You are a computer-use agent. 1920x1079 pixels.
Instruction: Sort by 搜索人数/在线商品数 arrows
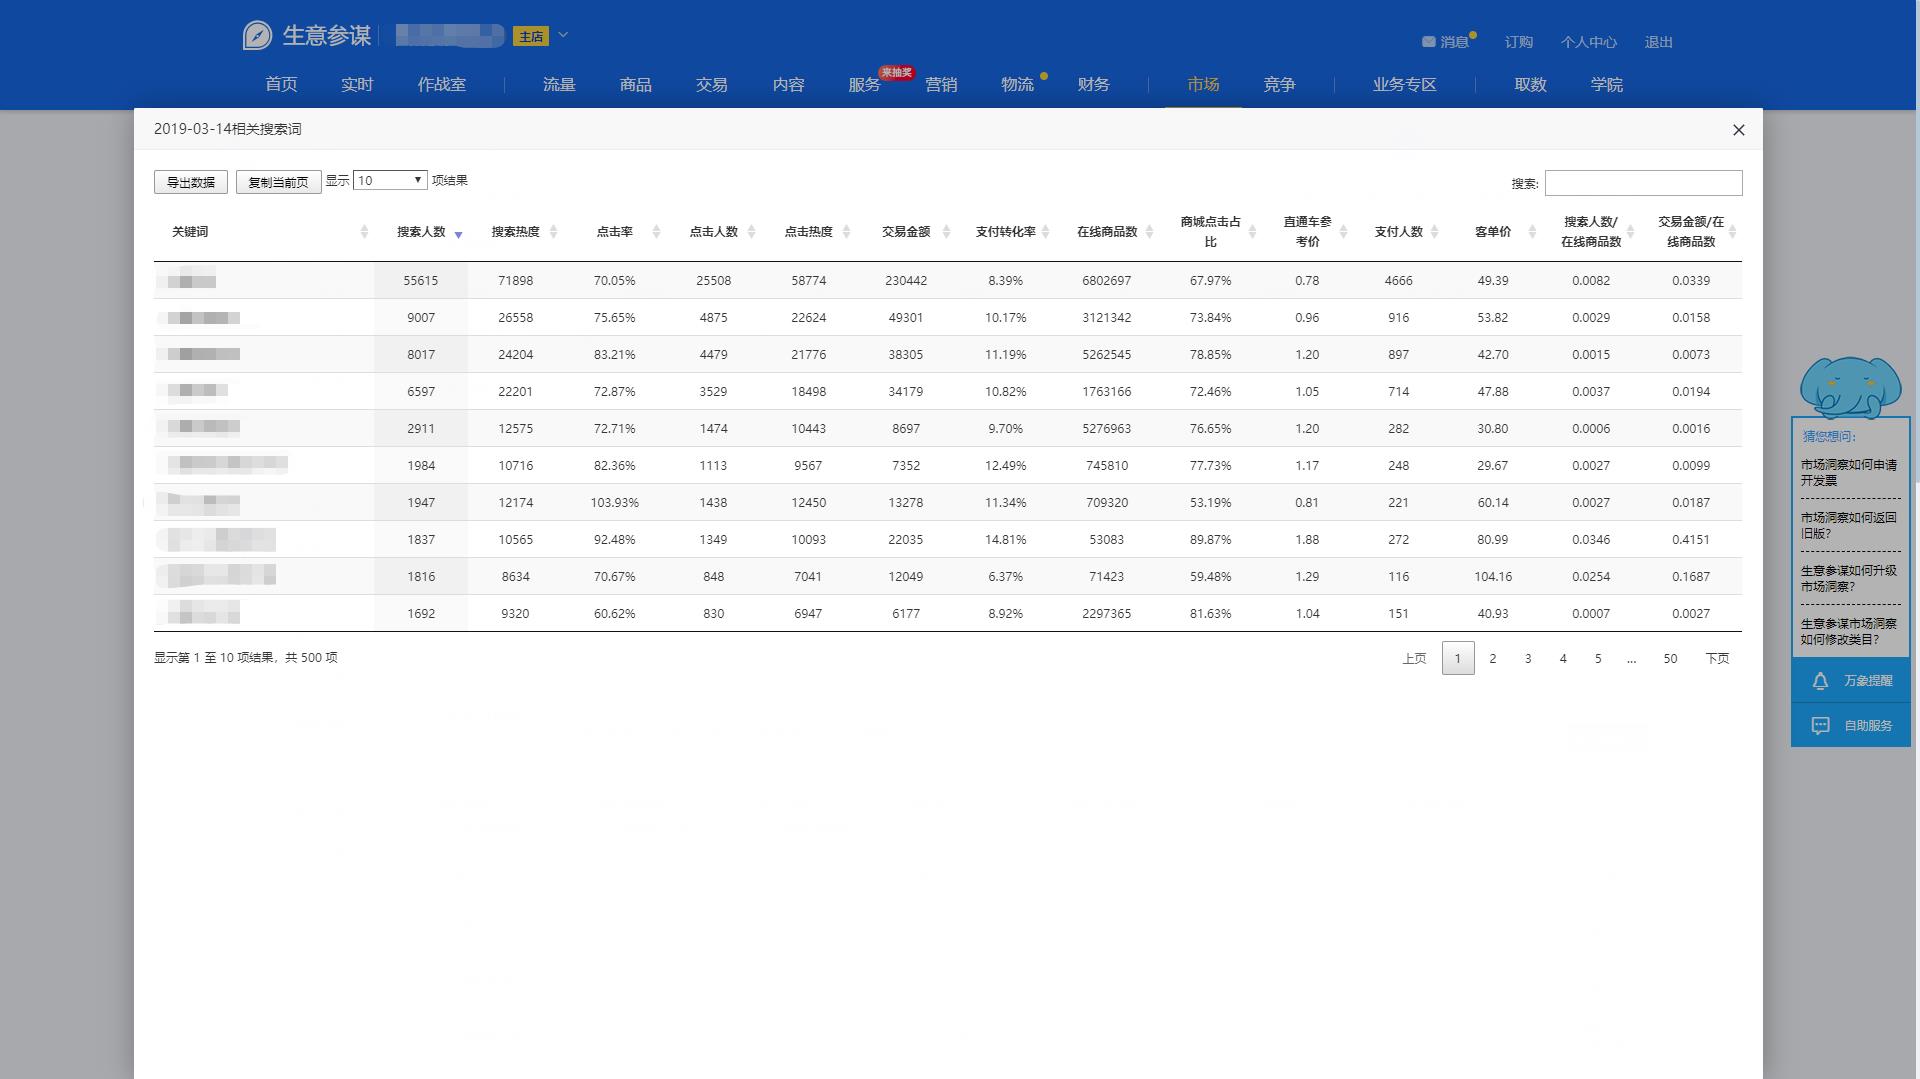[x=1630, y=232]
